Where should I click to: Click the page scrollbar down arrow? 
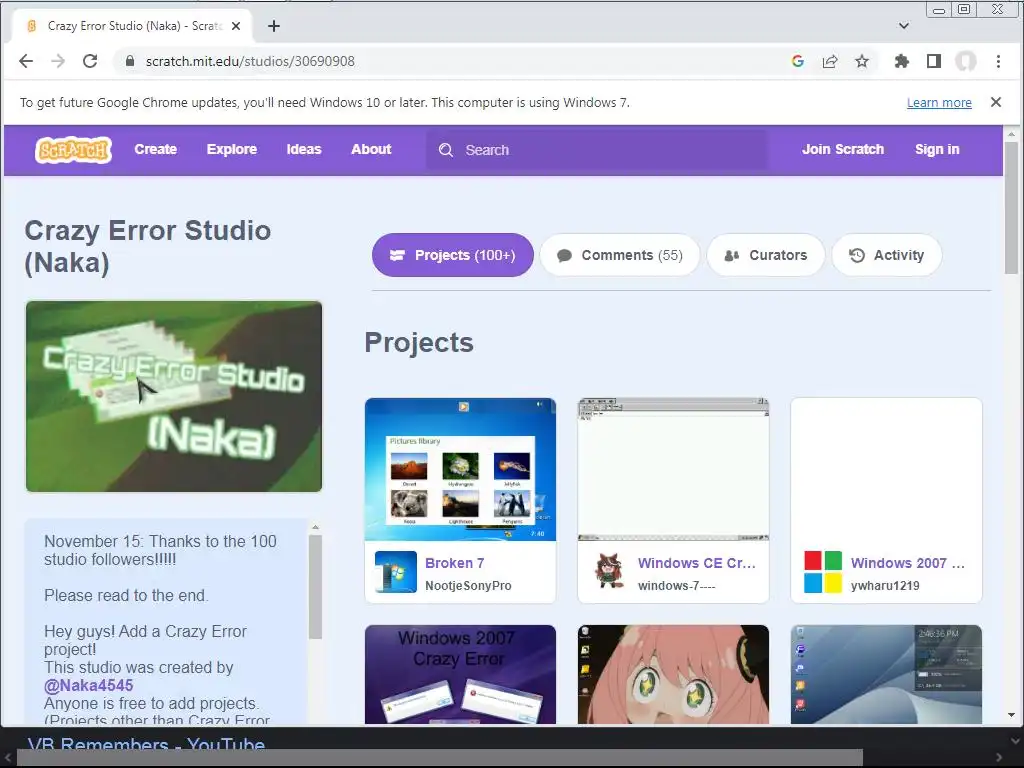tap(1011, 716)
